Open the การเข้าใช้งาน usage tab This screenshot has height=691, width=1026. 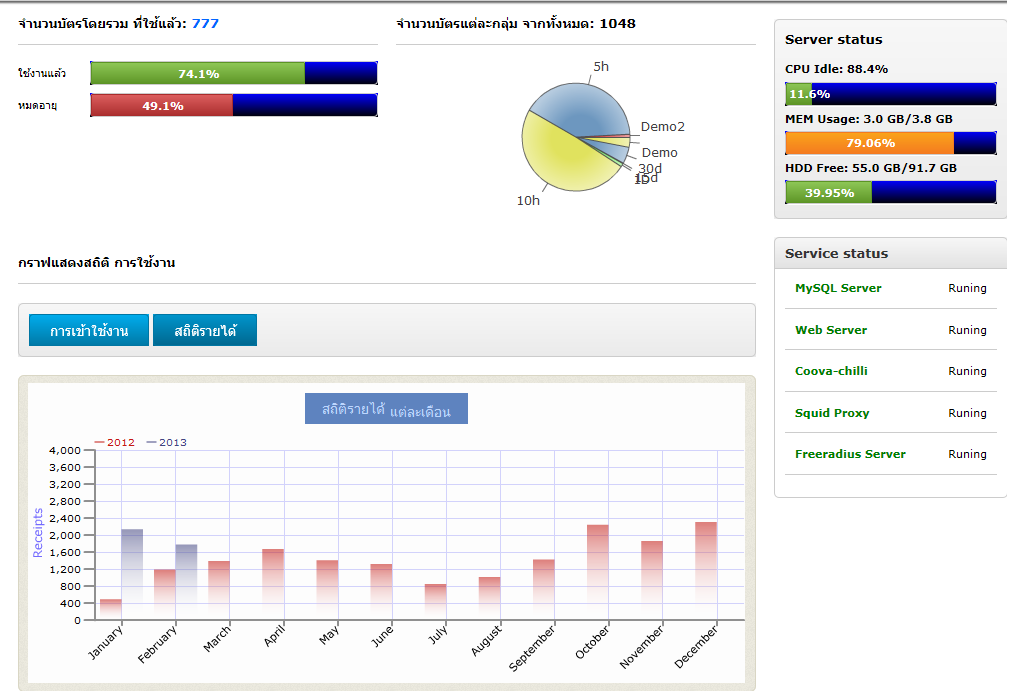89,330
